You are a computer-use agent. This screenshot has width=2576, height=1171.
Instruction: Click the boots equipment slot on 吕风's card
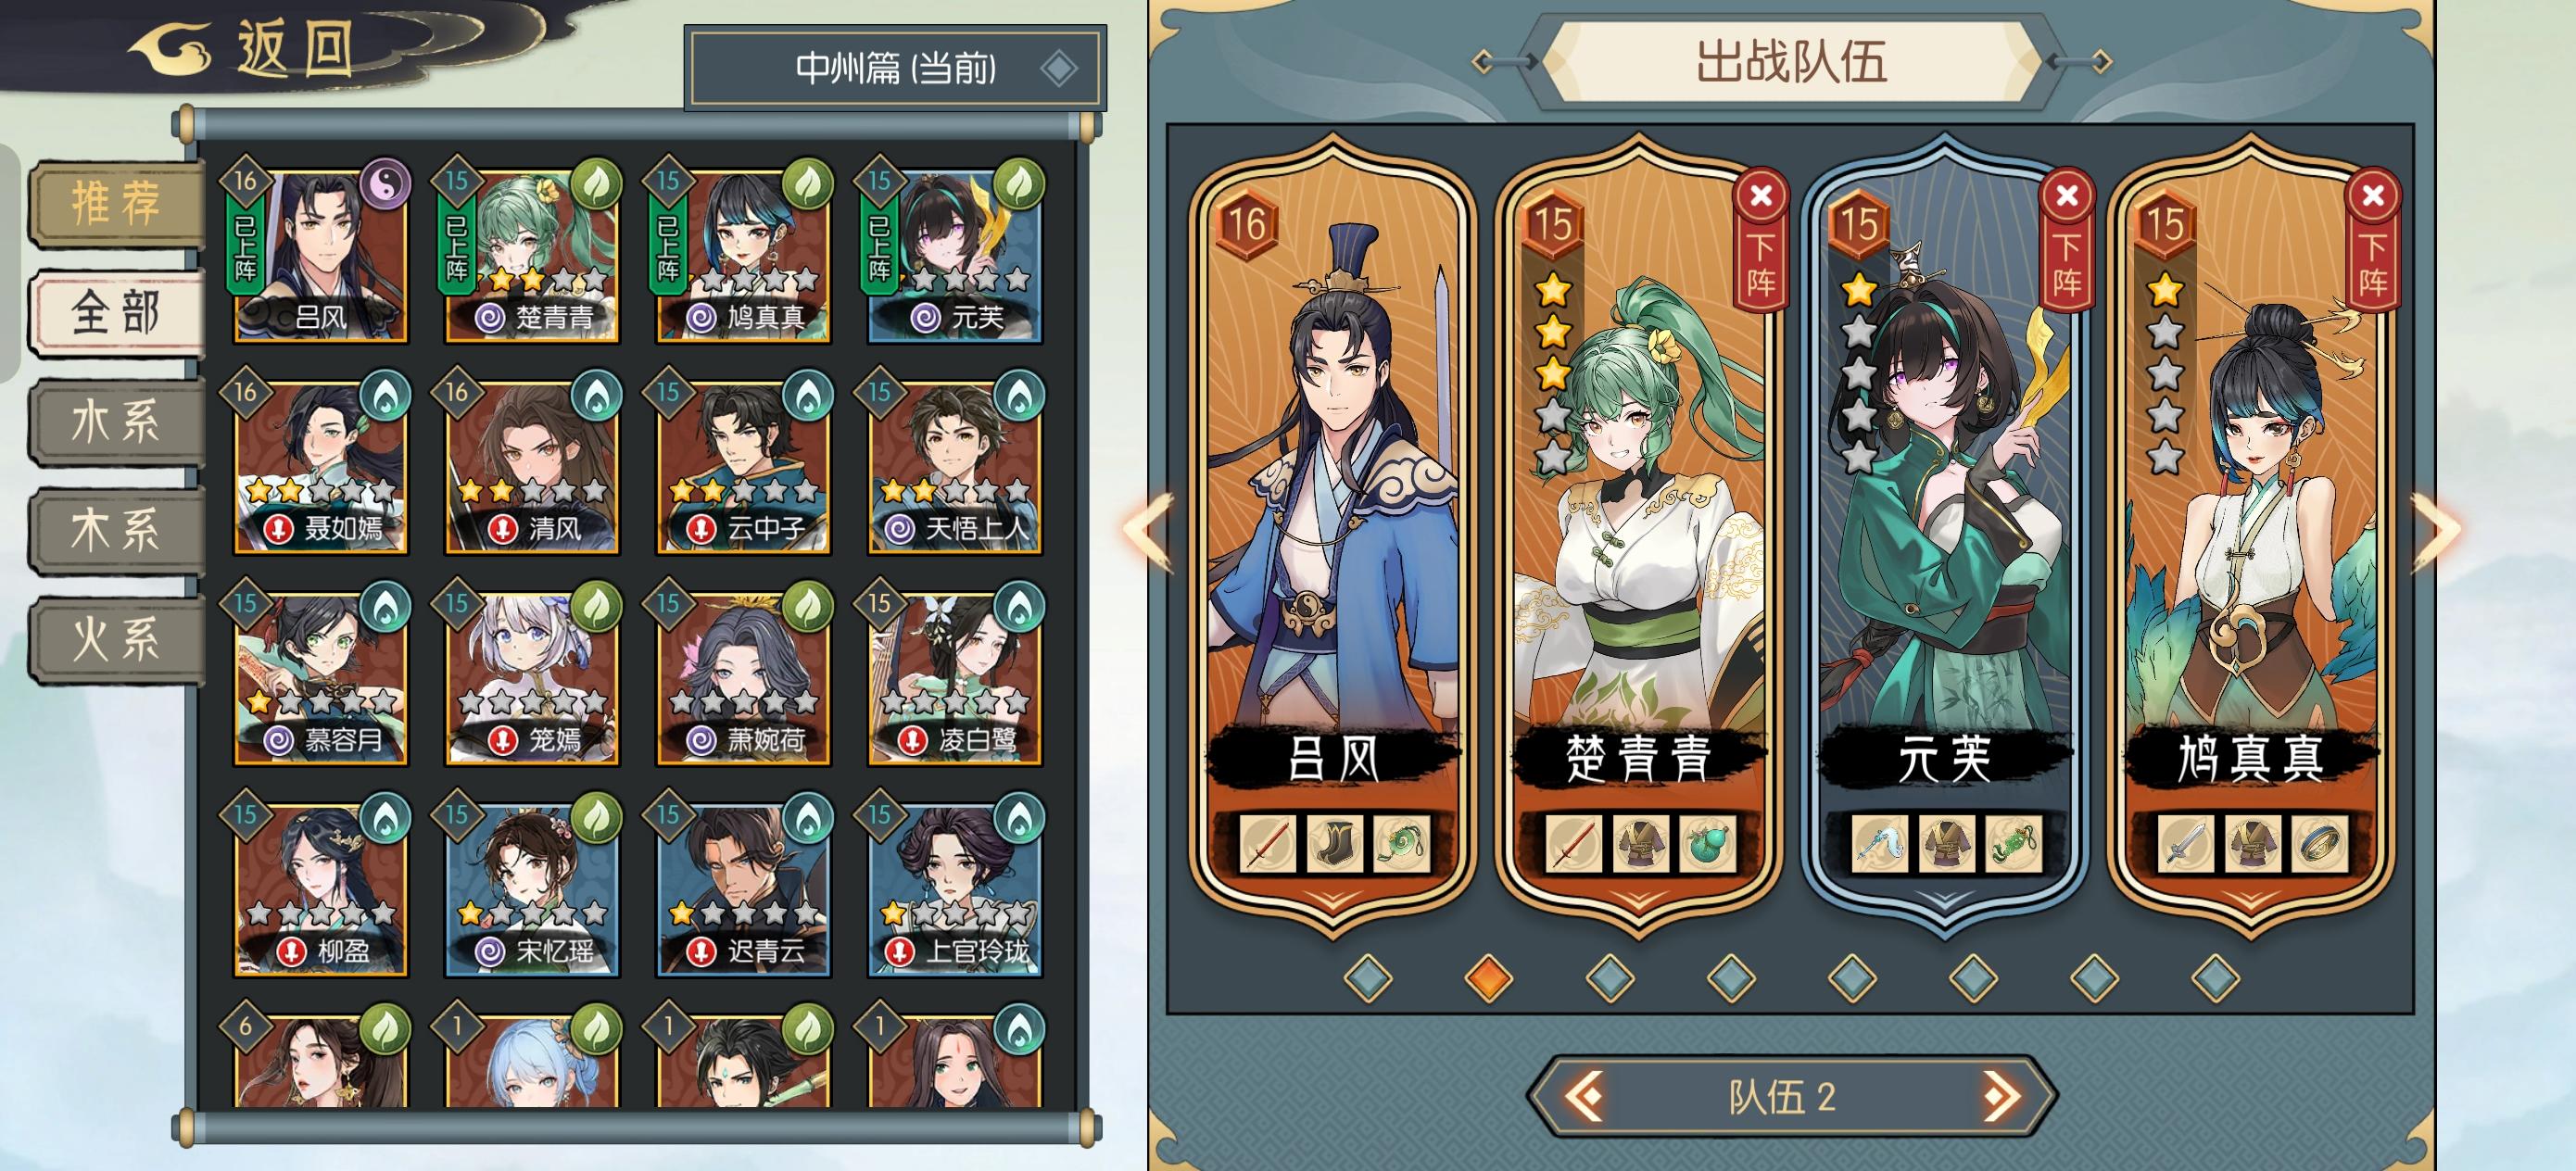coord(1333,844)
